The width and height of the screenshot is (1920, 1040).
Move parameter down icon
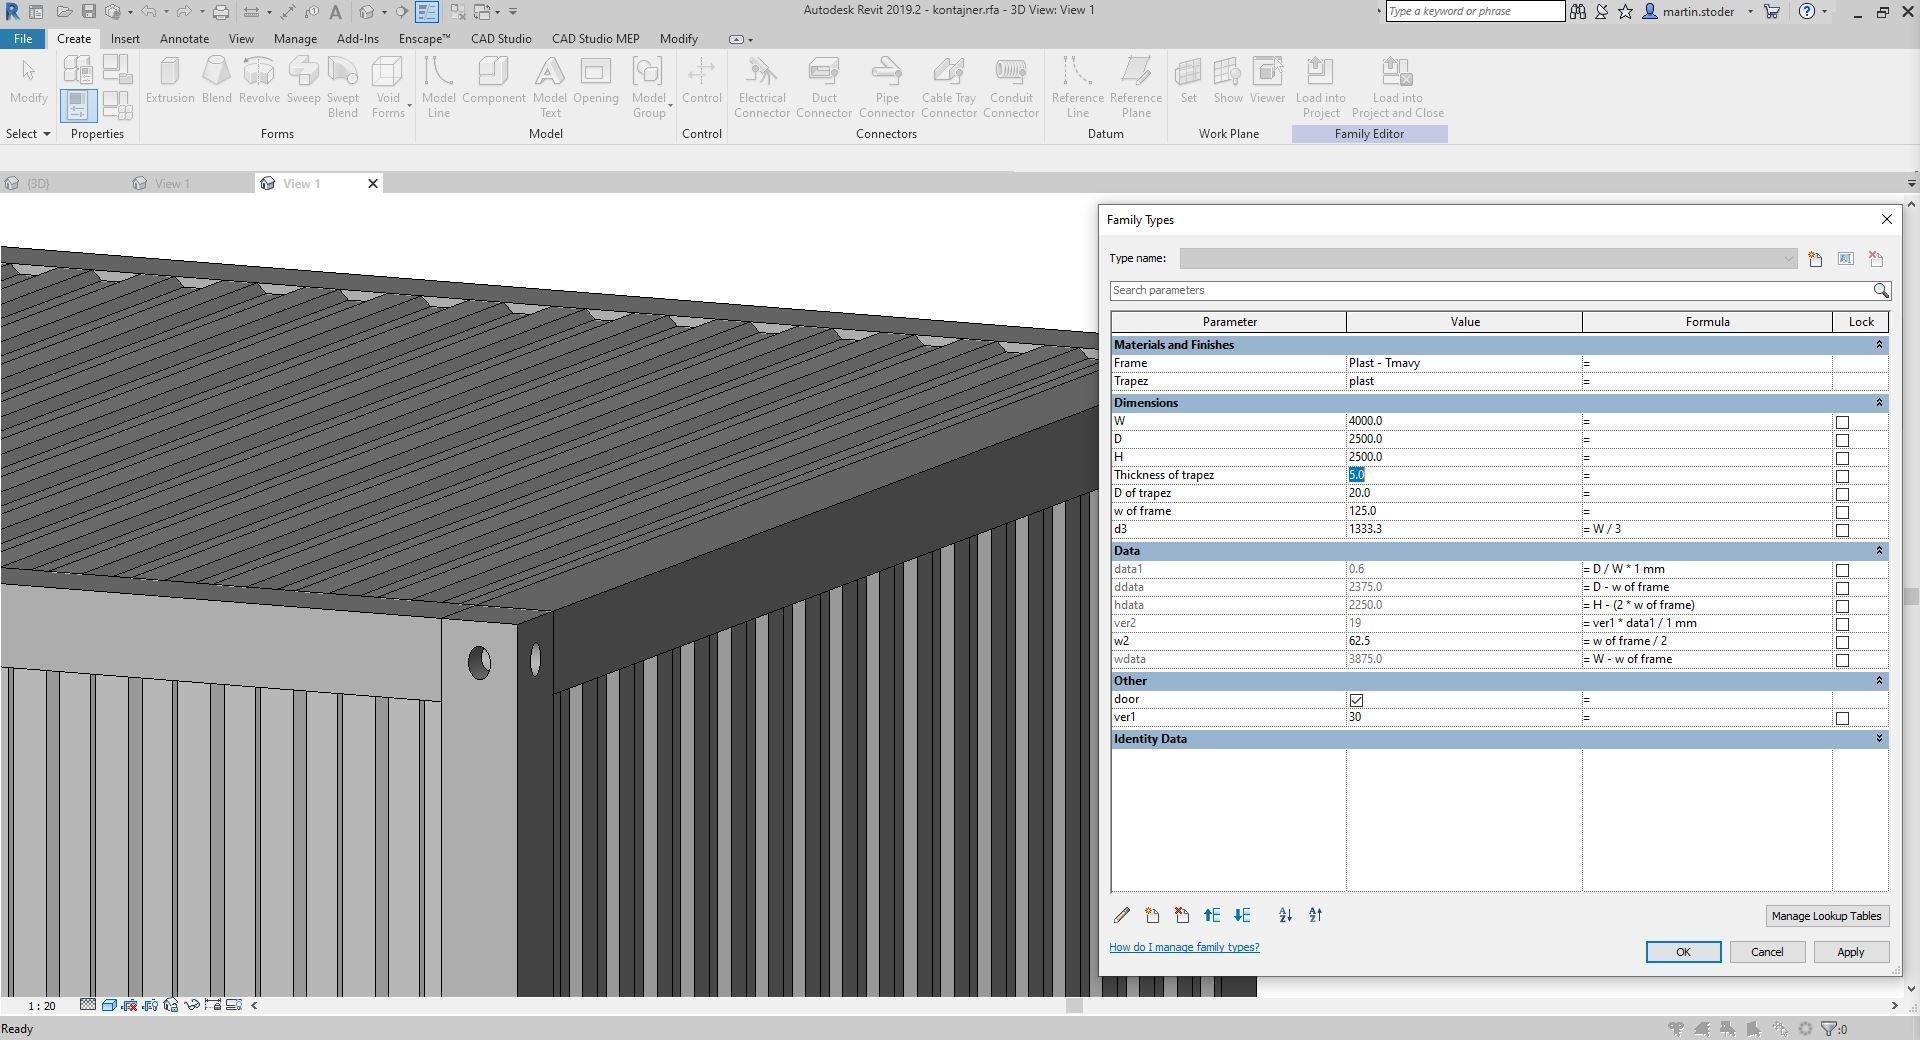[x=1242, y=915]
